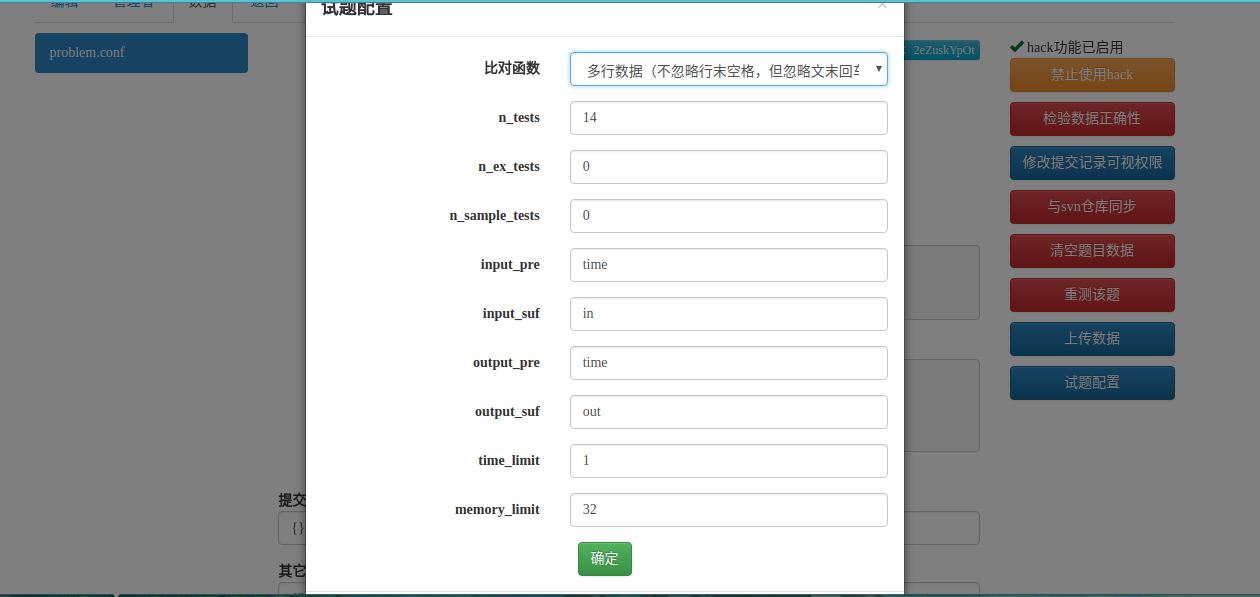1260x597 pixels.
Task: Click the input_pre field containing time
Action: pyautogui.click(x=729, y=265)
